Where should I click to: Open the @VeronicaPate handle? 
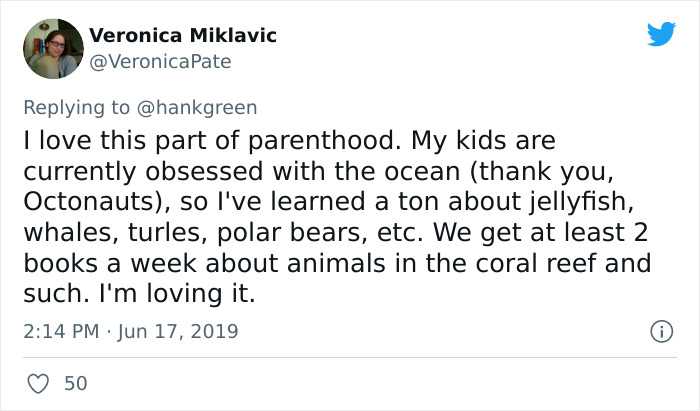[160, 61]
